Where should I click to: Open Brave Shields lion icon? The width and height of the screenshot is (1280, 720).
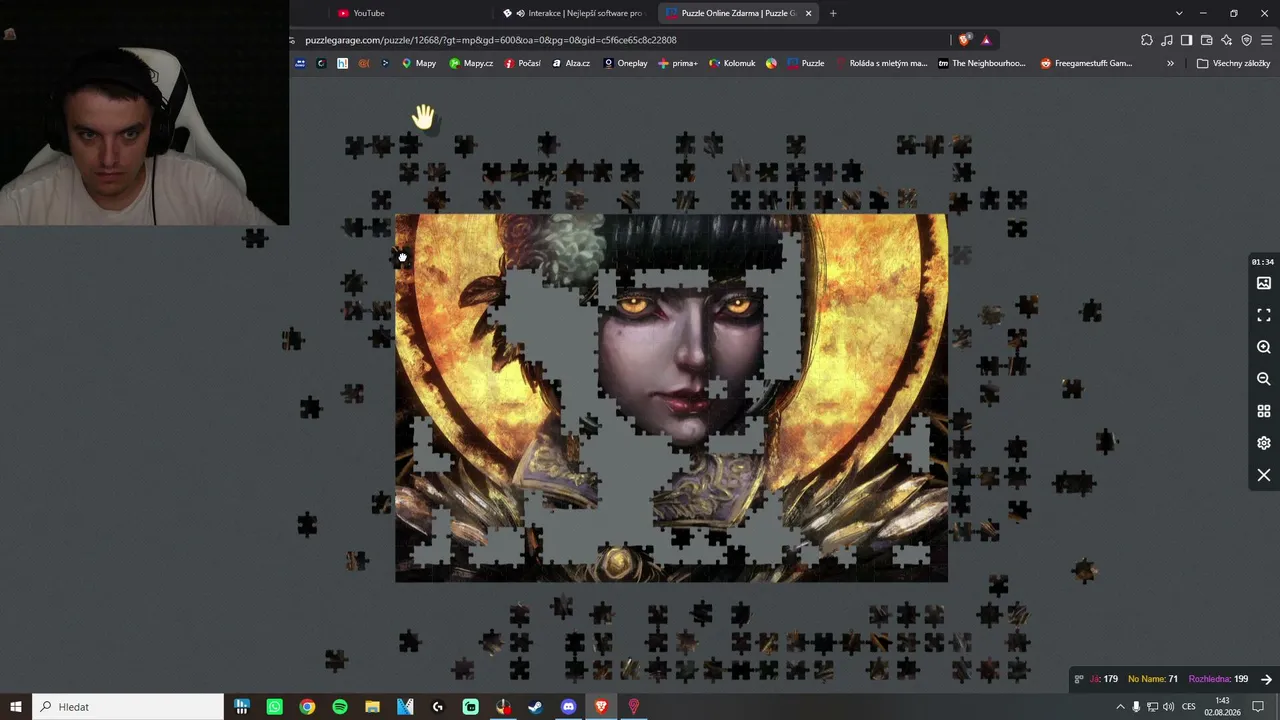[964, 40]
